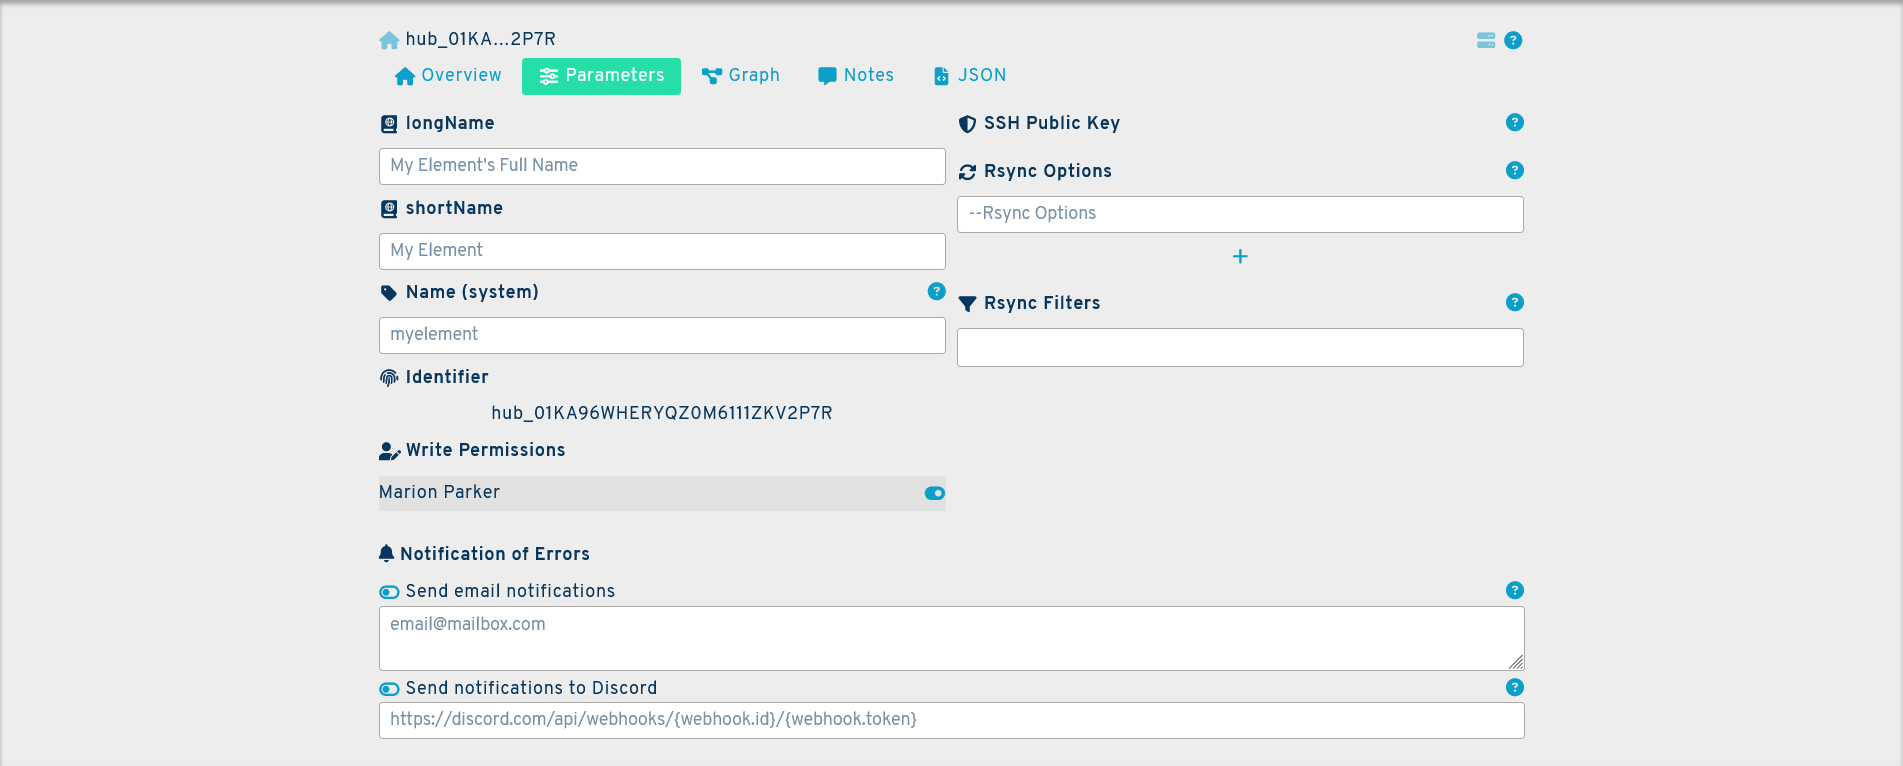Viewport: 1903px width, 766px height.
Task: Click the Notification of Errors bell icon
Action: pyautogui.click(x=387, y=553)
